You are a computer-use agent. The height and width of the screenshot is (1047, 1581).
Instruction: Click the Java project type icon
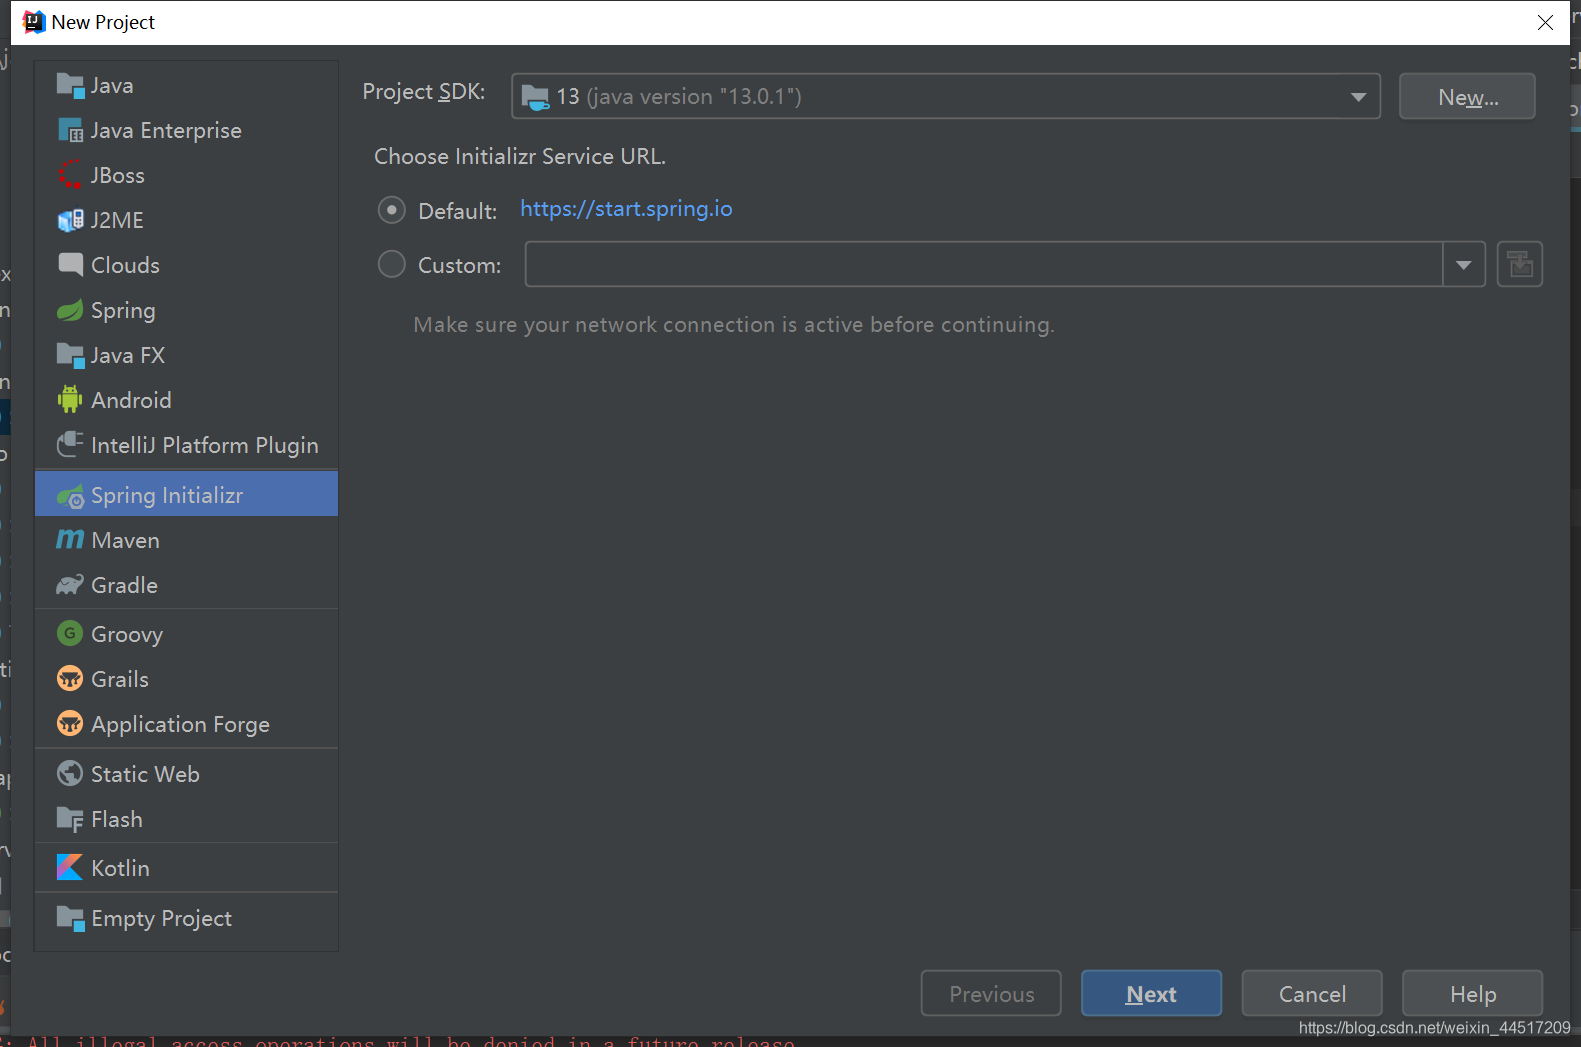pos(70,86)
